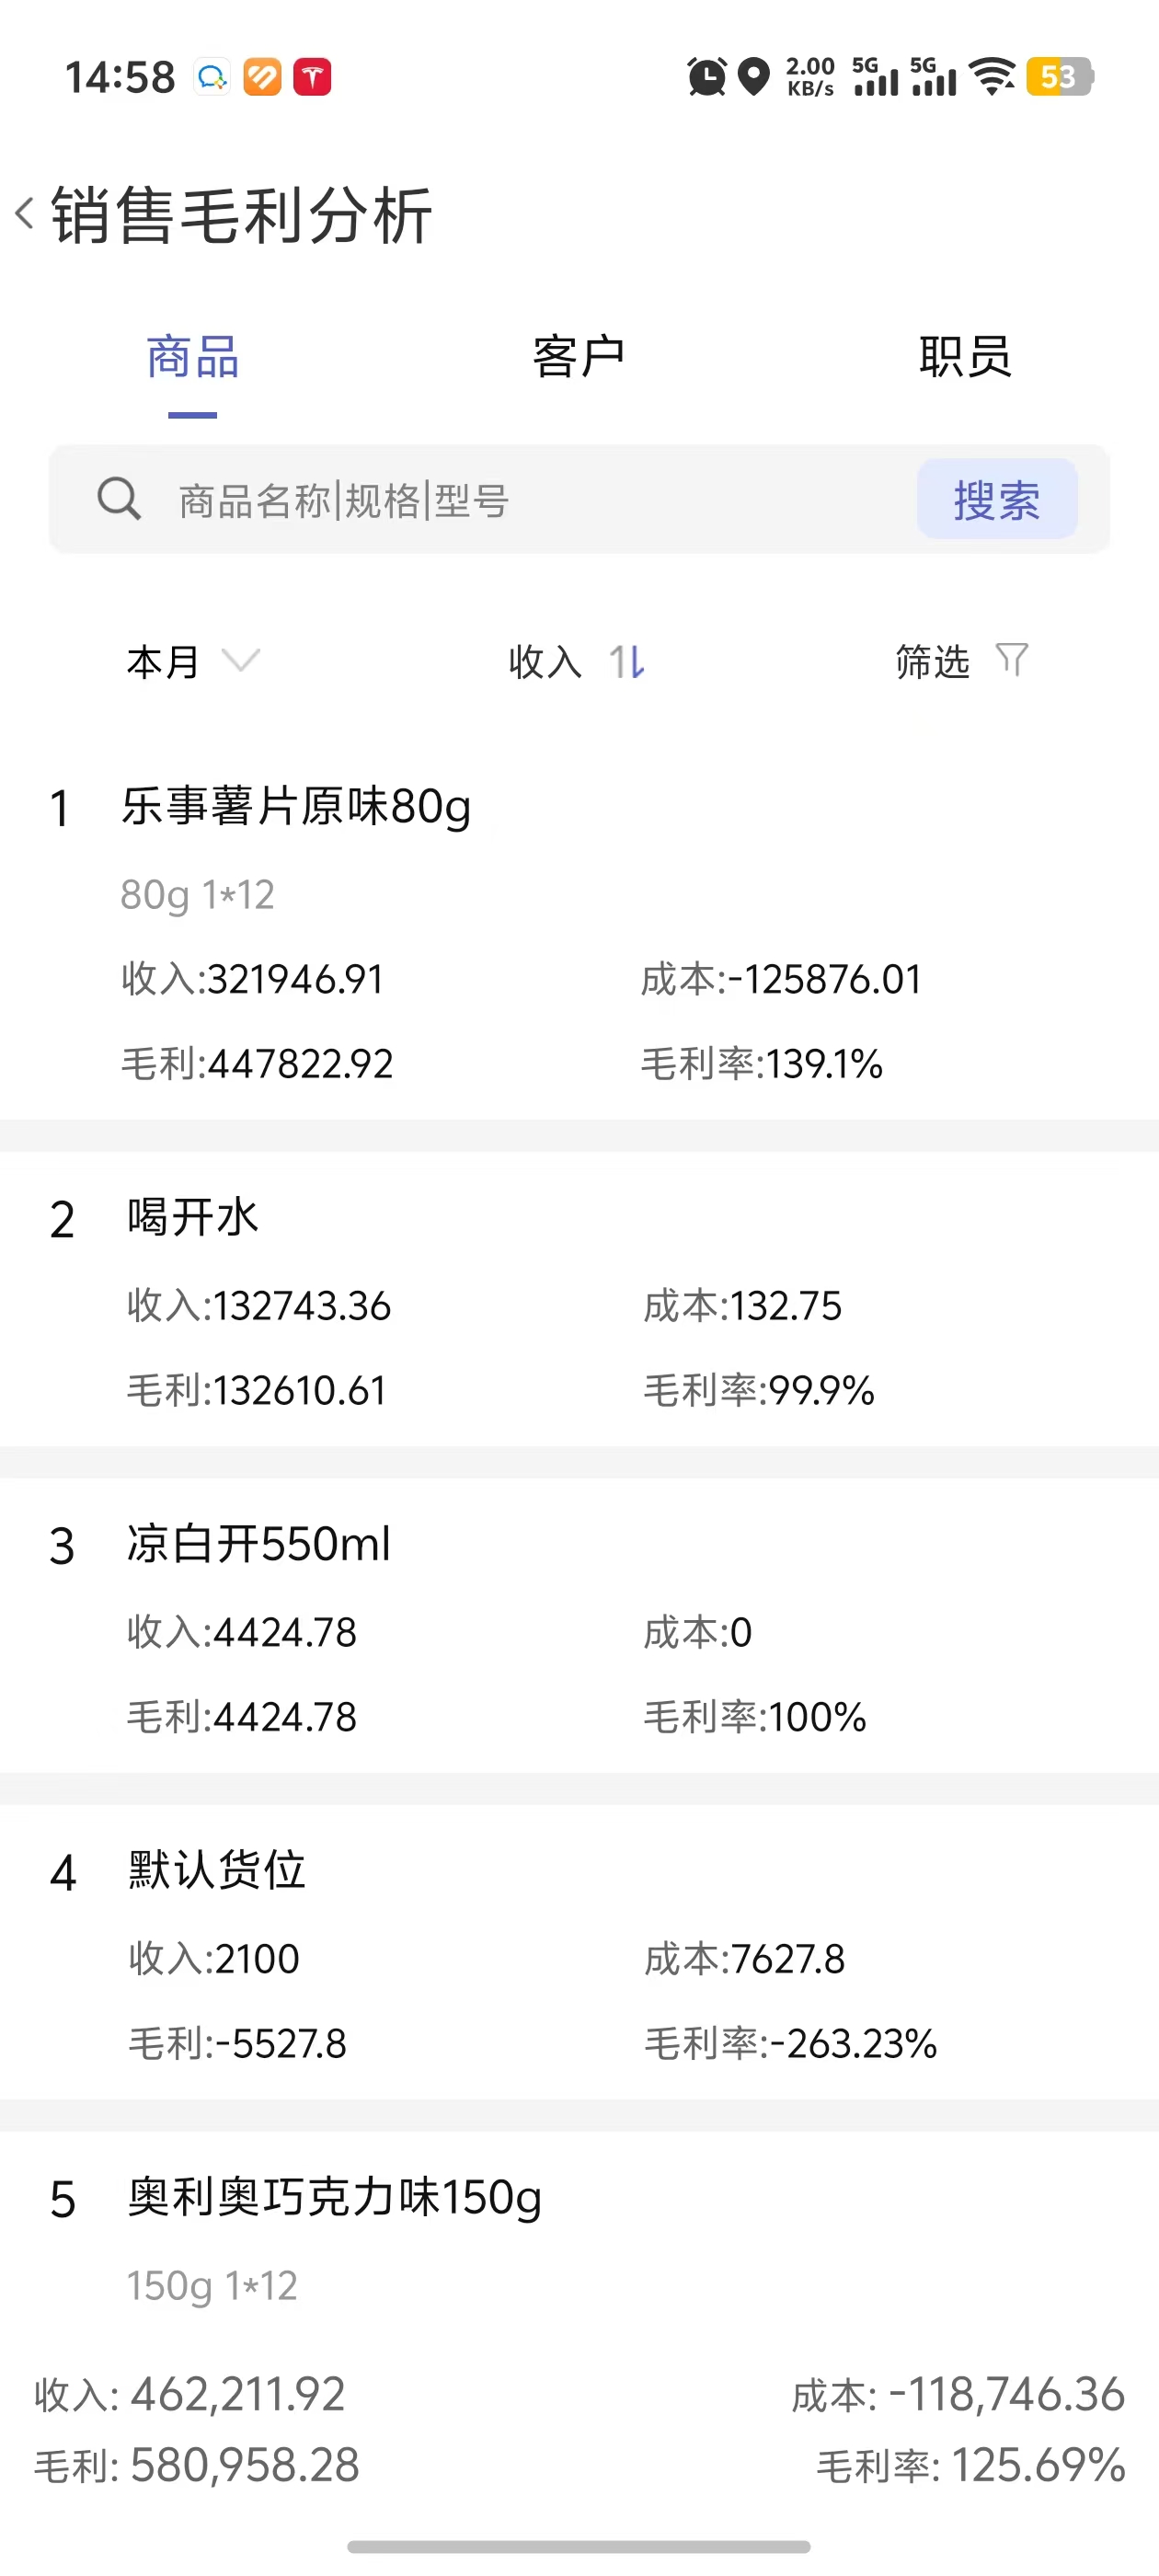The width and height of the screenshot is (1159, 2576).
Task: Tap the back arrow beside 销售毛利分析
Action: tap(25, 213)
